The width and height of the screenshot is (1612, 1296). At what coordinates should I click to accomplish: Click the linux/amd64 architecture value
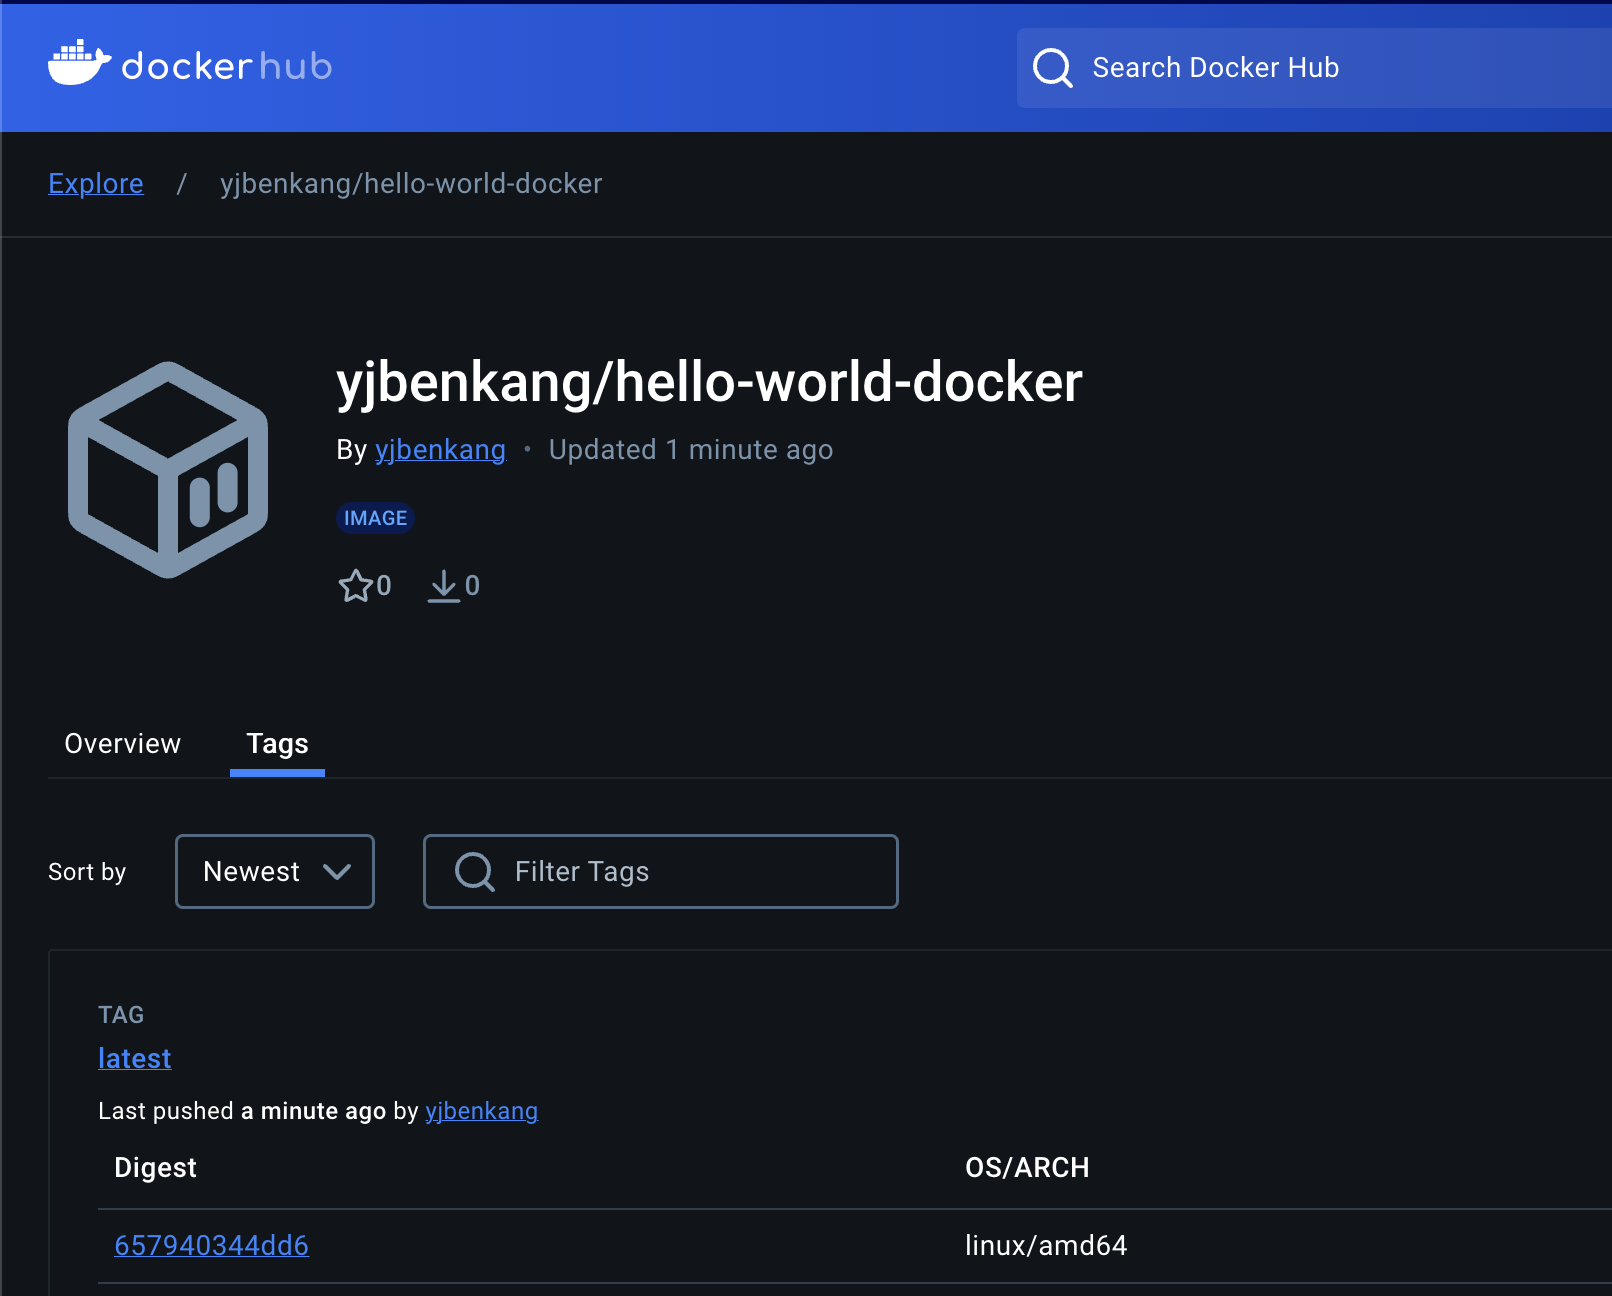click(x=1046, y=1245)
